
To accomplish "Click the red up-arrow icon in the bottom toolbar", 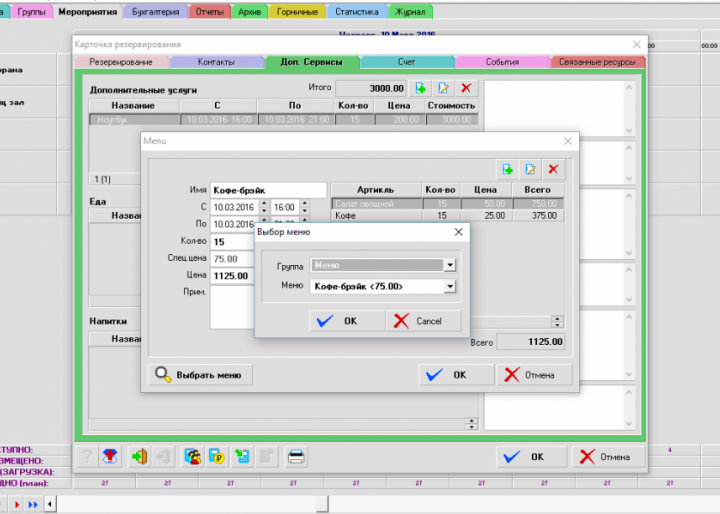I will click(110, 457).
